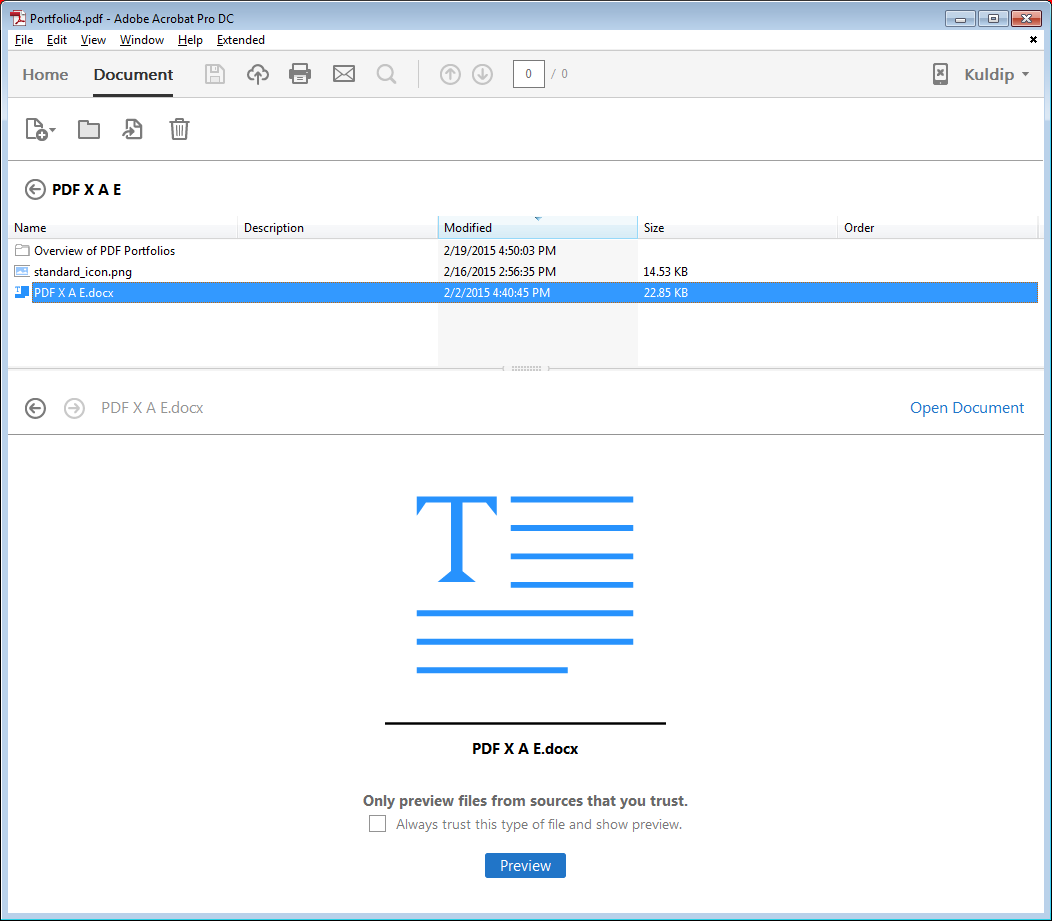Click the large text document preview graphic
Screen dimensions: 1052x921
pyautogui.click(x=525, y=584)
